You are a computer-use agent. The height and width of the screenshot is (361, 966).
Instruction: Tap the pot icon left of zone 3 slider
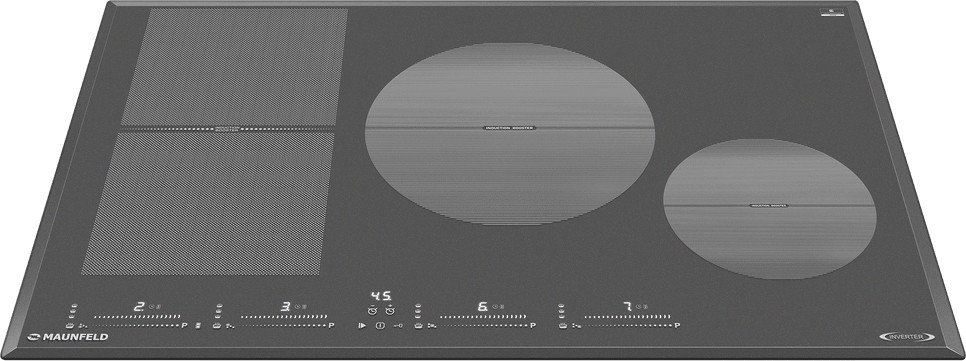(x=217, y=326)
